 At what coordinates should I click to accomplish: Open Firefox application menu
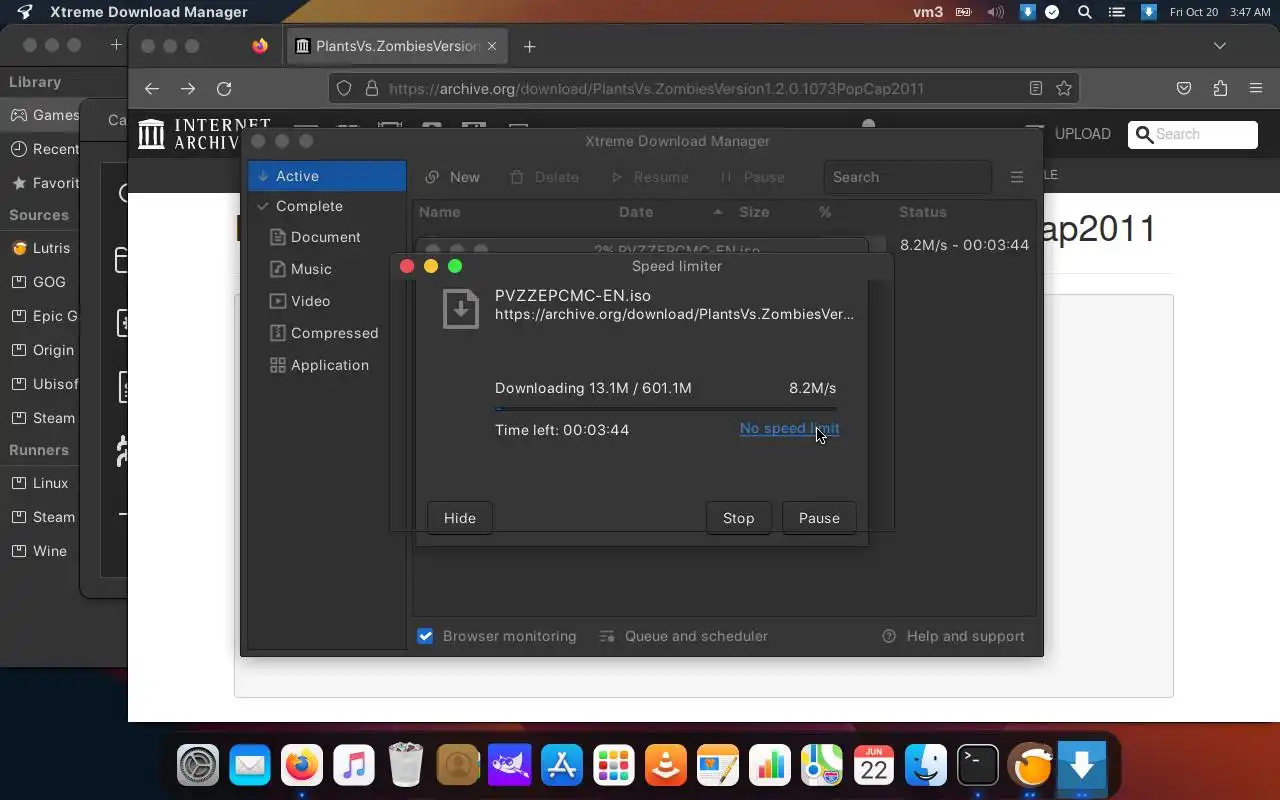(1256, 88)
